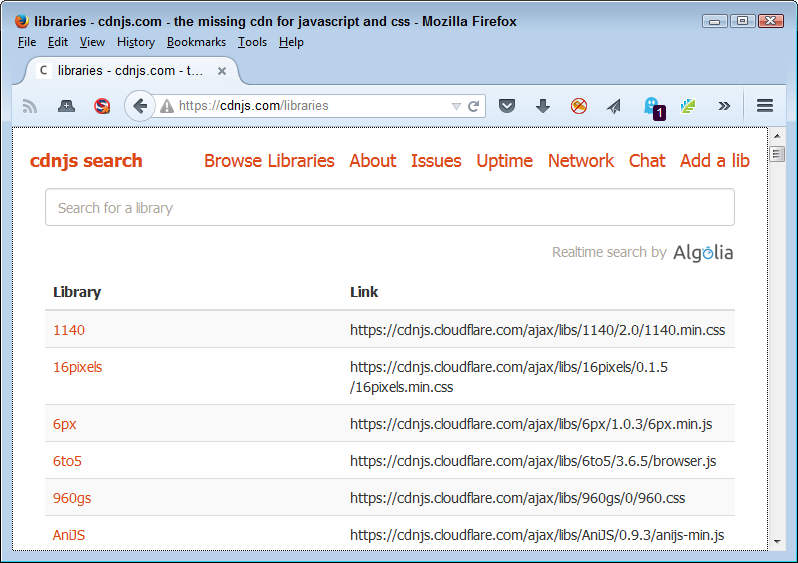Click the private browsing mask icon
The height and width of the screenshot is (563, 798).
tap(66, 106)
